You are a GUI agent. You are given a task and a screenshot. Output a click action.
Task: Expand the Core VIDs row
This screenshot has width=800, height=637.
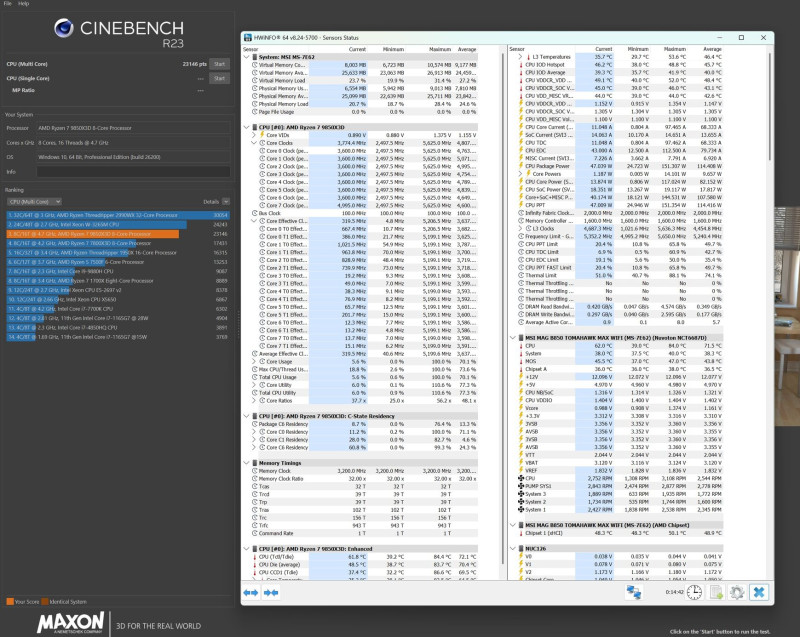pyautogui.click(x=254, y=135)
